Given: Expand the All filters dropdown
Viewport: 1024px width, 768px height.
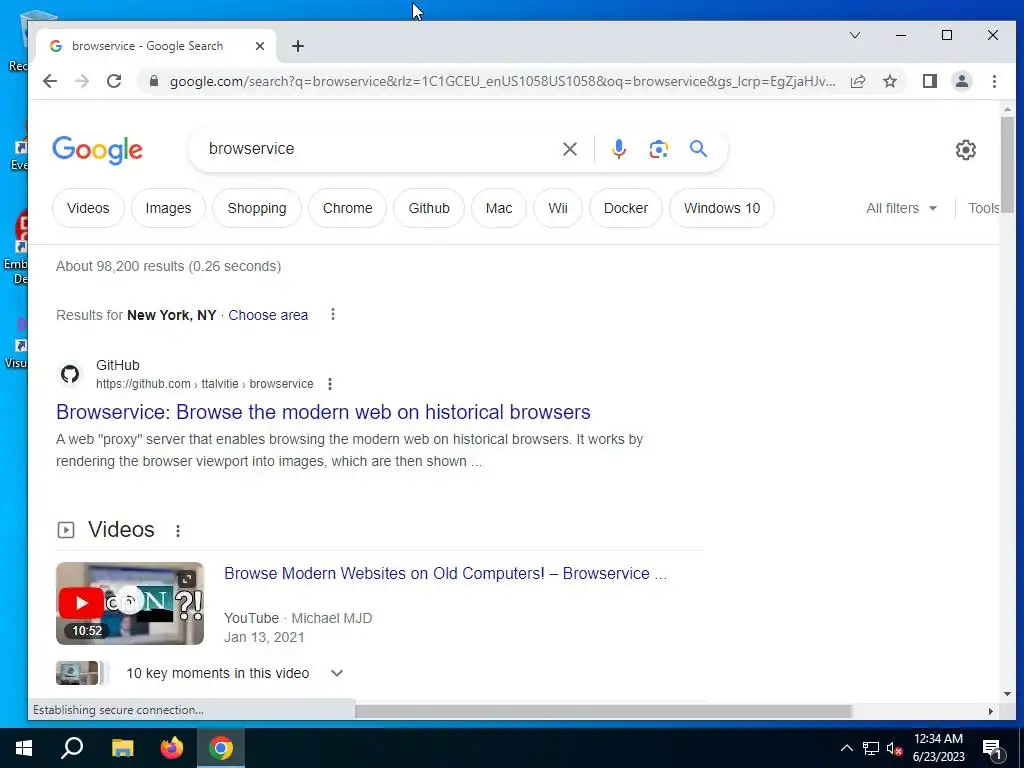Looking at the screenshot, I should coord(901,208).
